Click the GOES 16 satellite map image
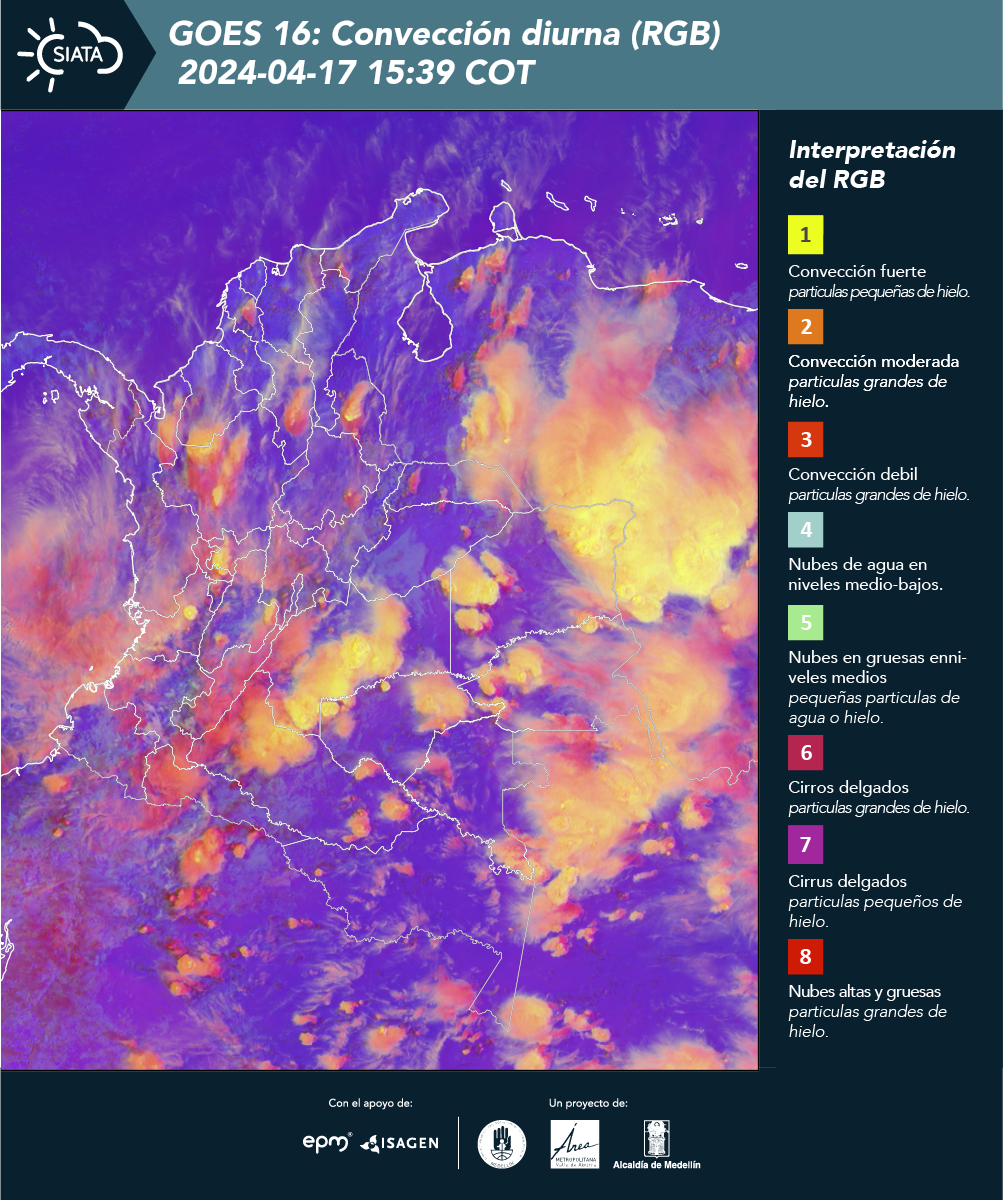Viewport: 1003px width, 1200px height. pos(380,590)
